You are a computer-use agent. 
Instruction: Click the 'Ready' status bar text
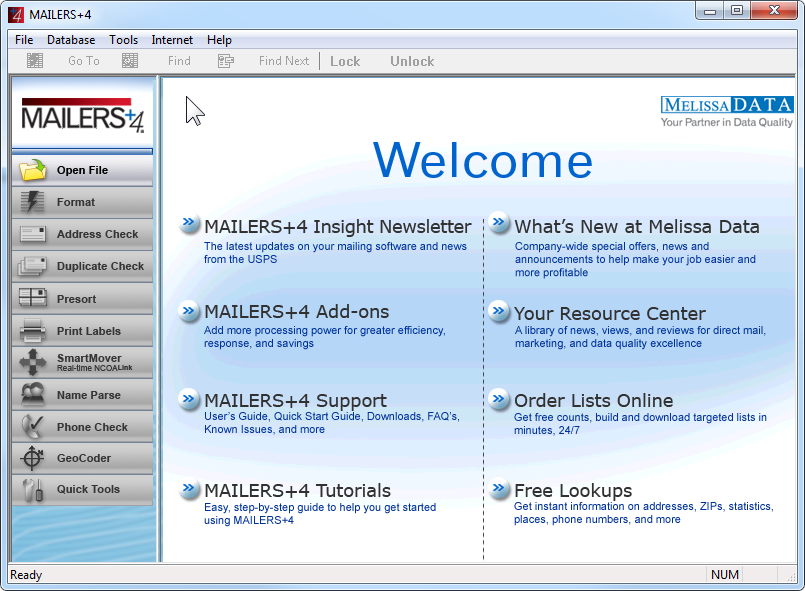pyautogui.click(x=26, y=575)
